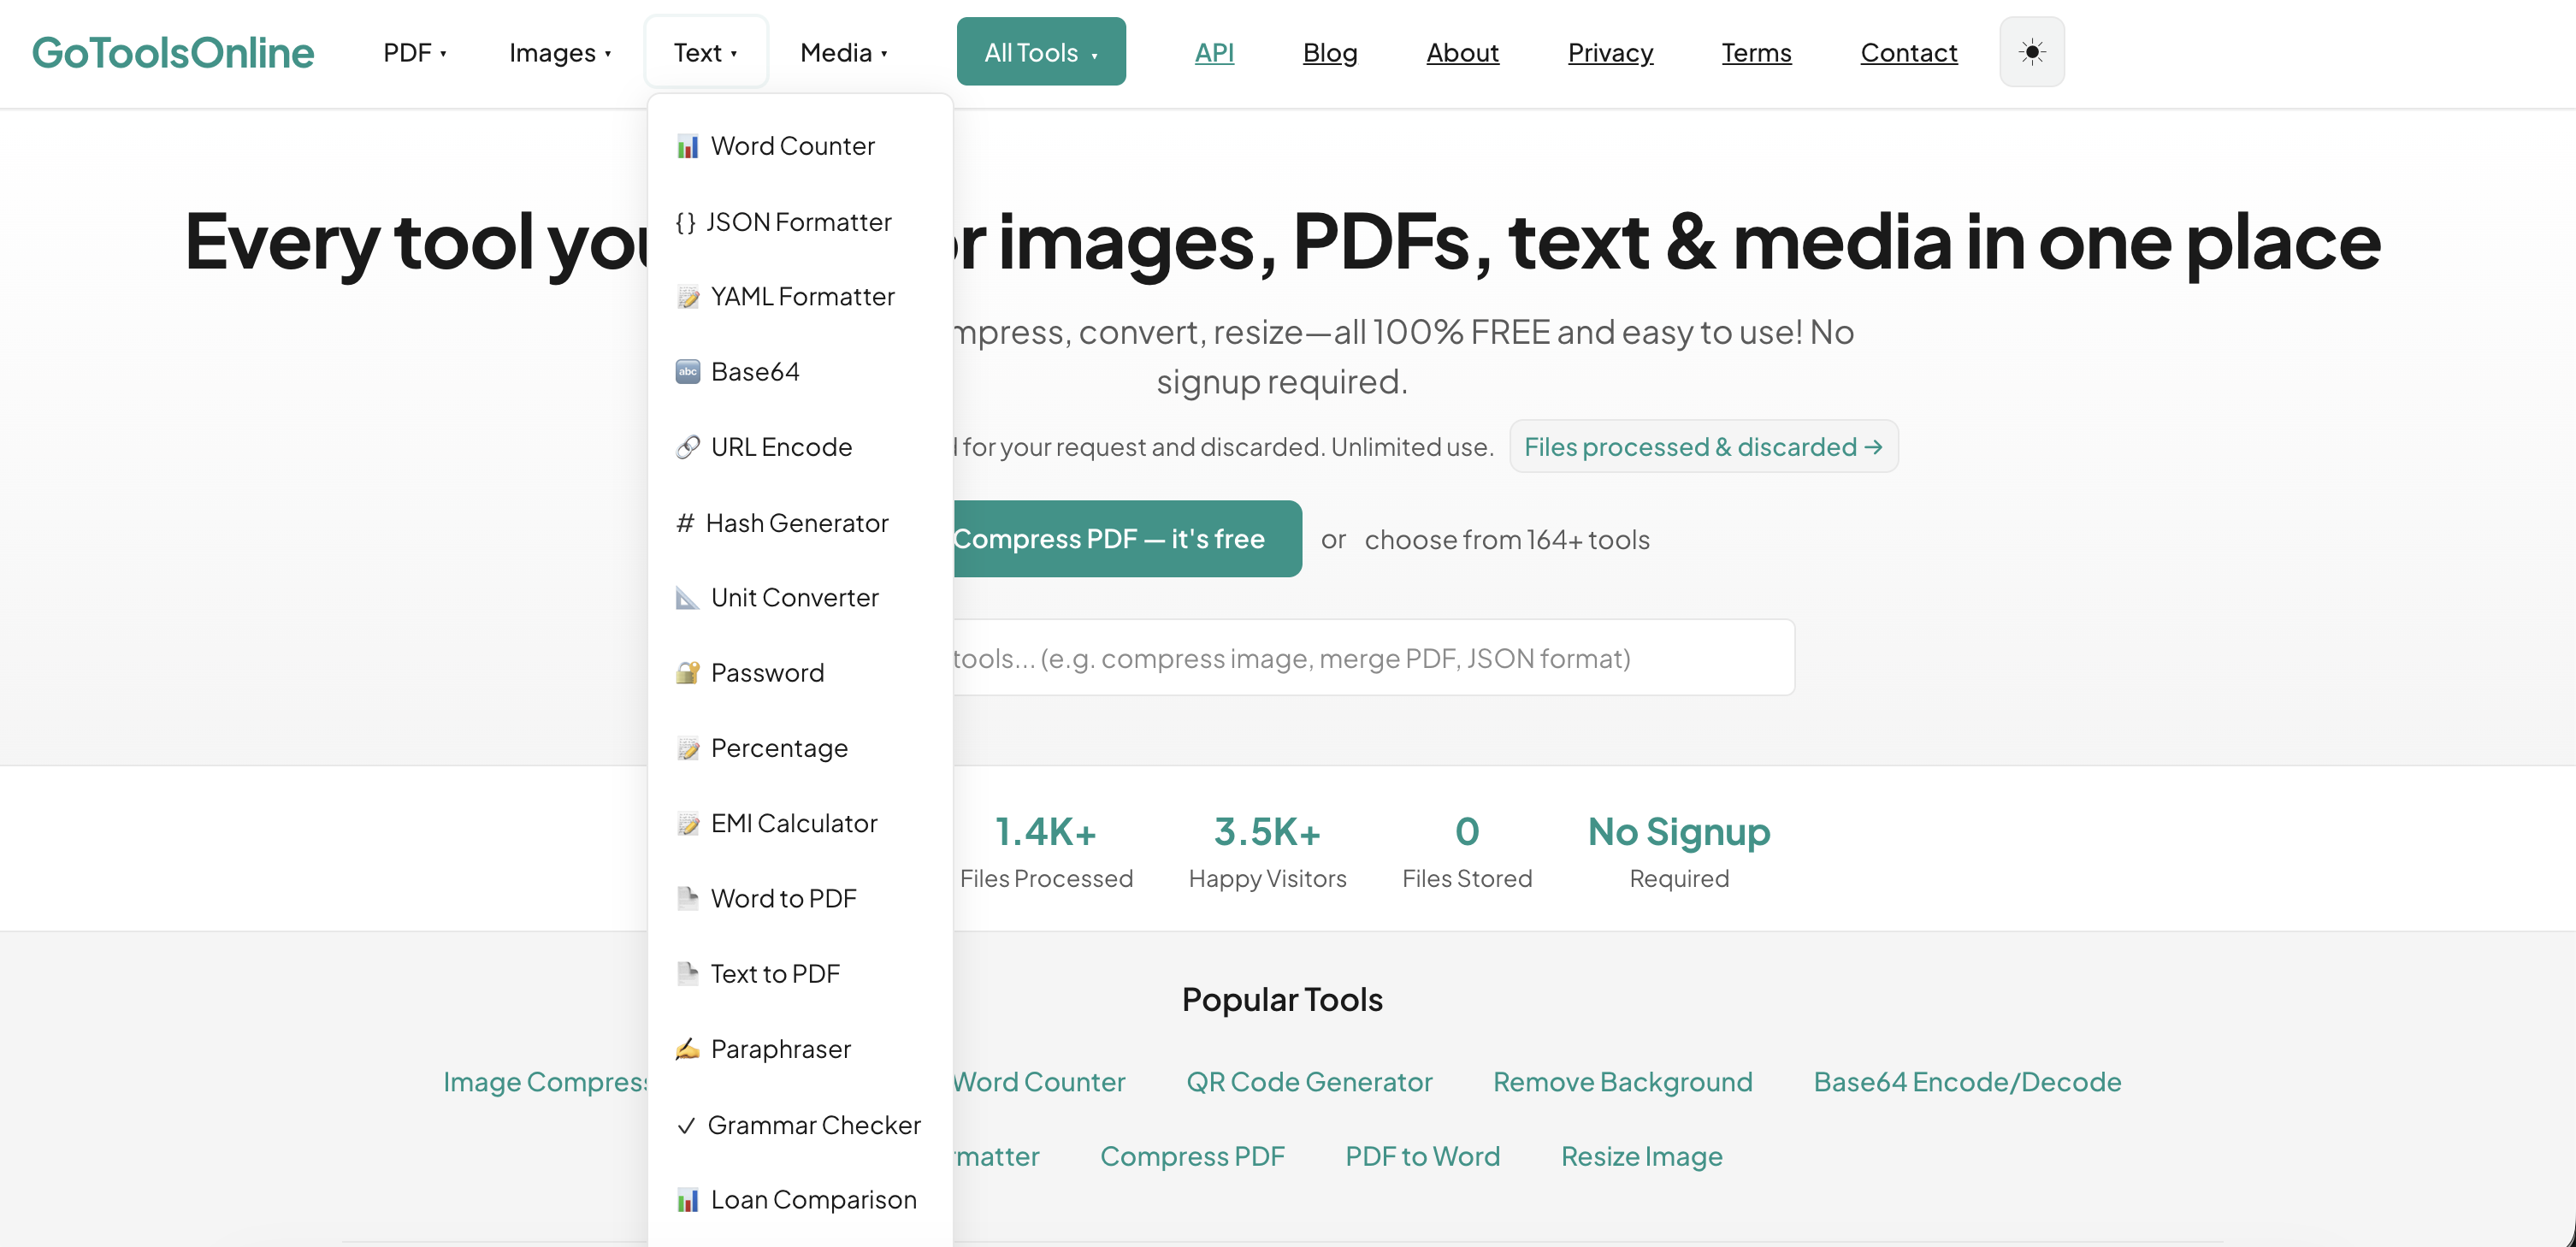Image resolution: width=2576 pixels, height=1247 pixels.
Task: Select Grammar Checker from the Text menu
Action: coord(813,1125)
